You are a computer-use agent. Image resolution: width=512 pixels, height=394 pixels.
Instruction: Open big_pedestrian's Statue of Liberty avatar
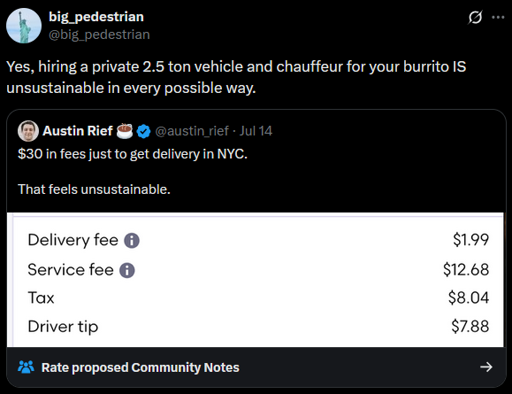(x=24, y=26)
